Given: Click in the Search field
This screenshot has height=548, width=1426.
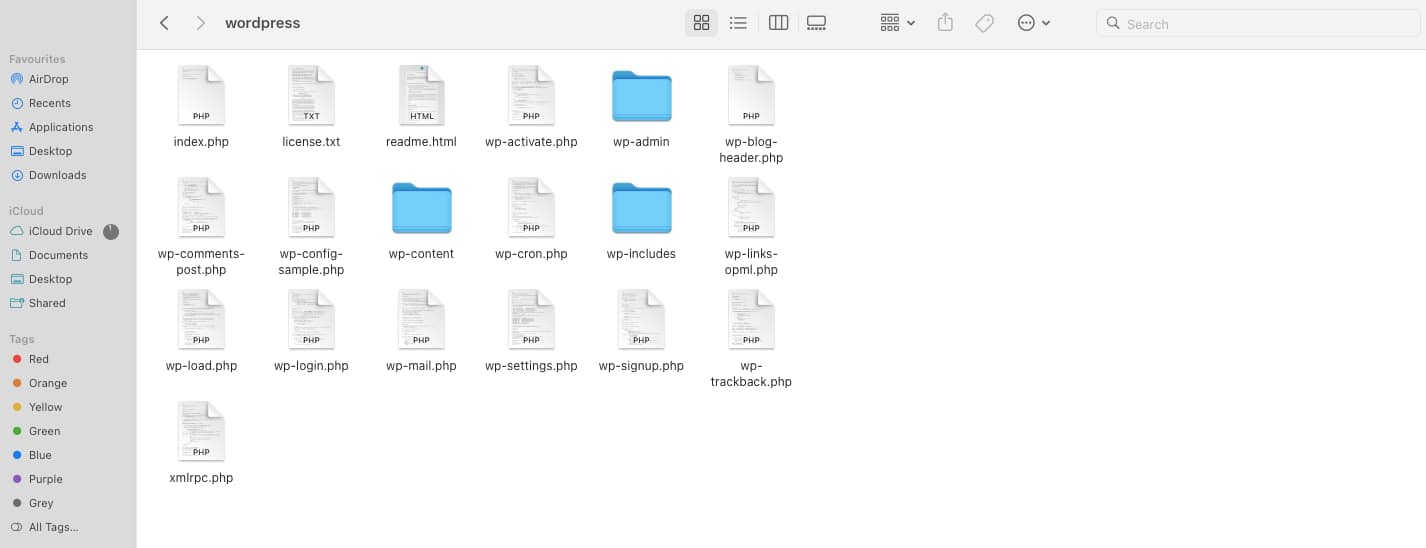Looking at the screenshot, I should pyautogui.click(x=1260, y=24).
